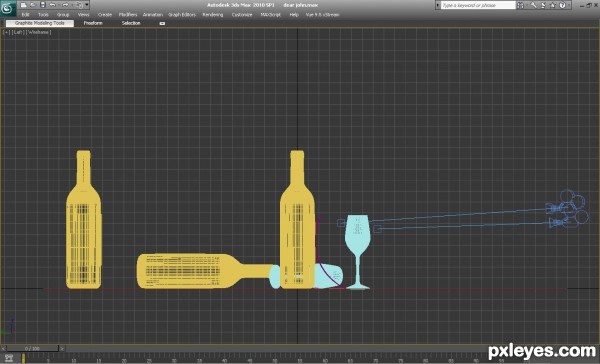Open the Help menu

tap(294, 15)
